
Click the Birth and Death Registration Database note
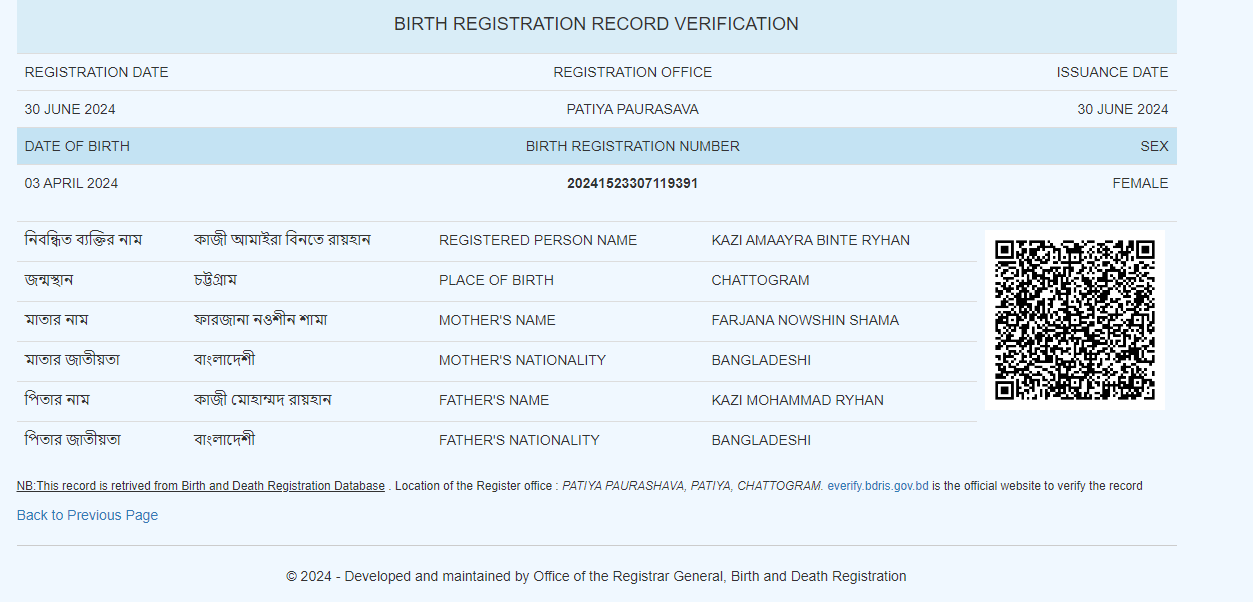tap(200, 486)
